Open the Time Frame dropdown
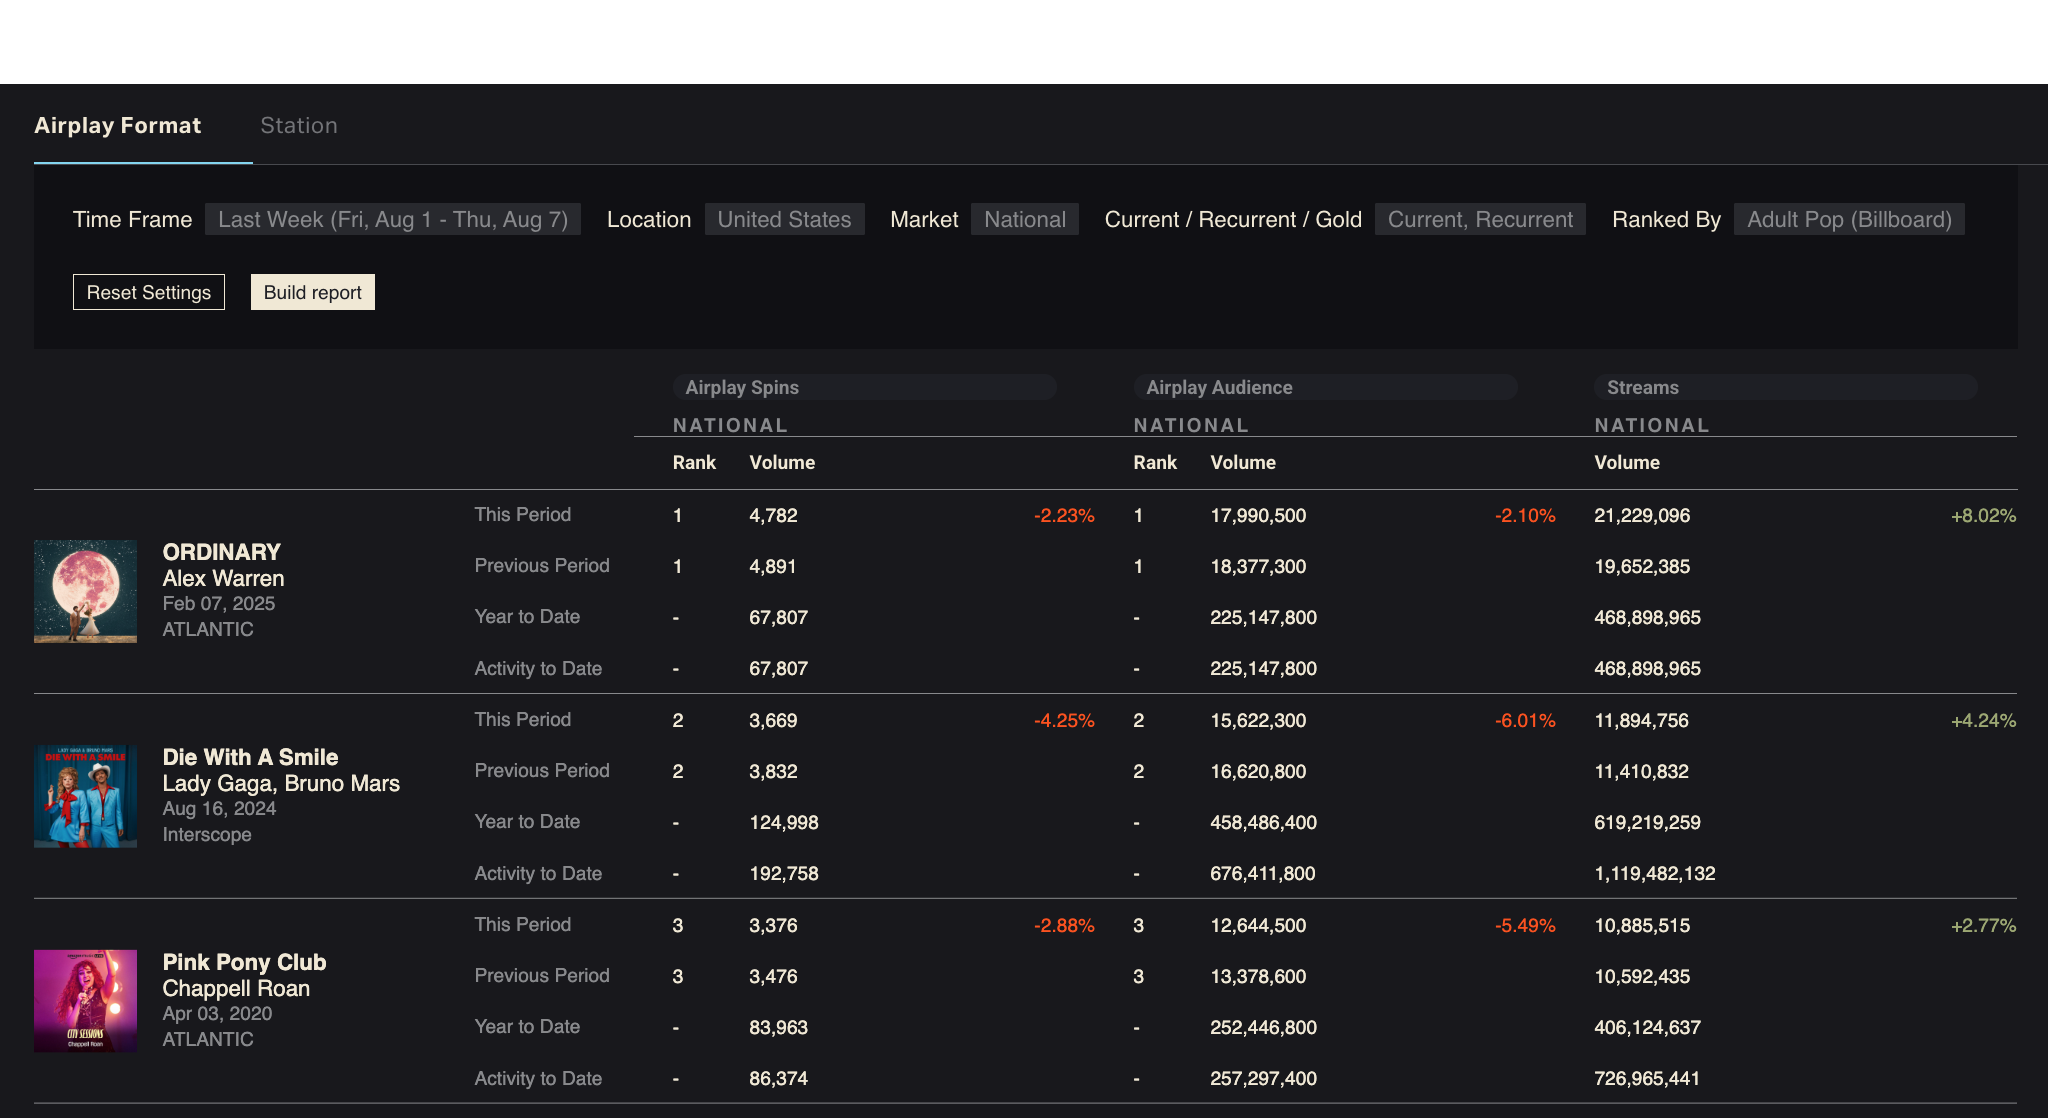Viewport: 2048px width, 1118px height. (392, 219)
